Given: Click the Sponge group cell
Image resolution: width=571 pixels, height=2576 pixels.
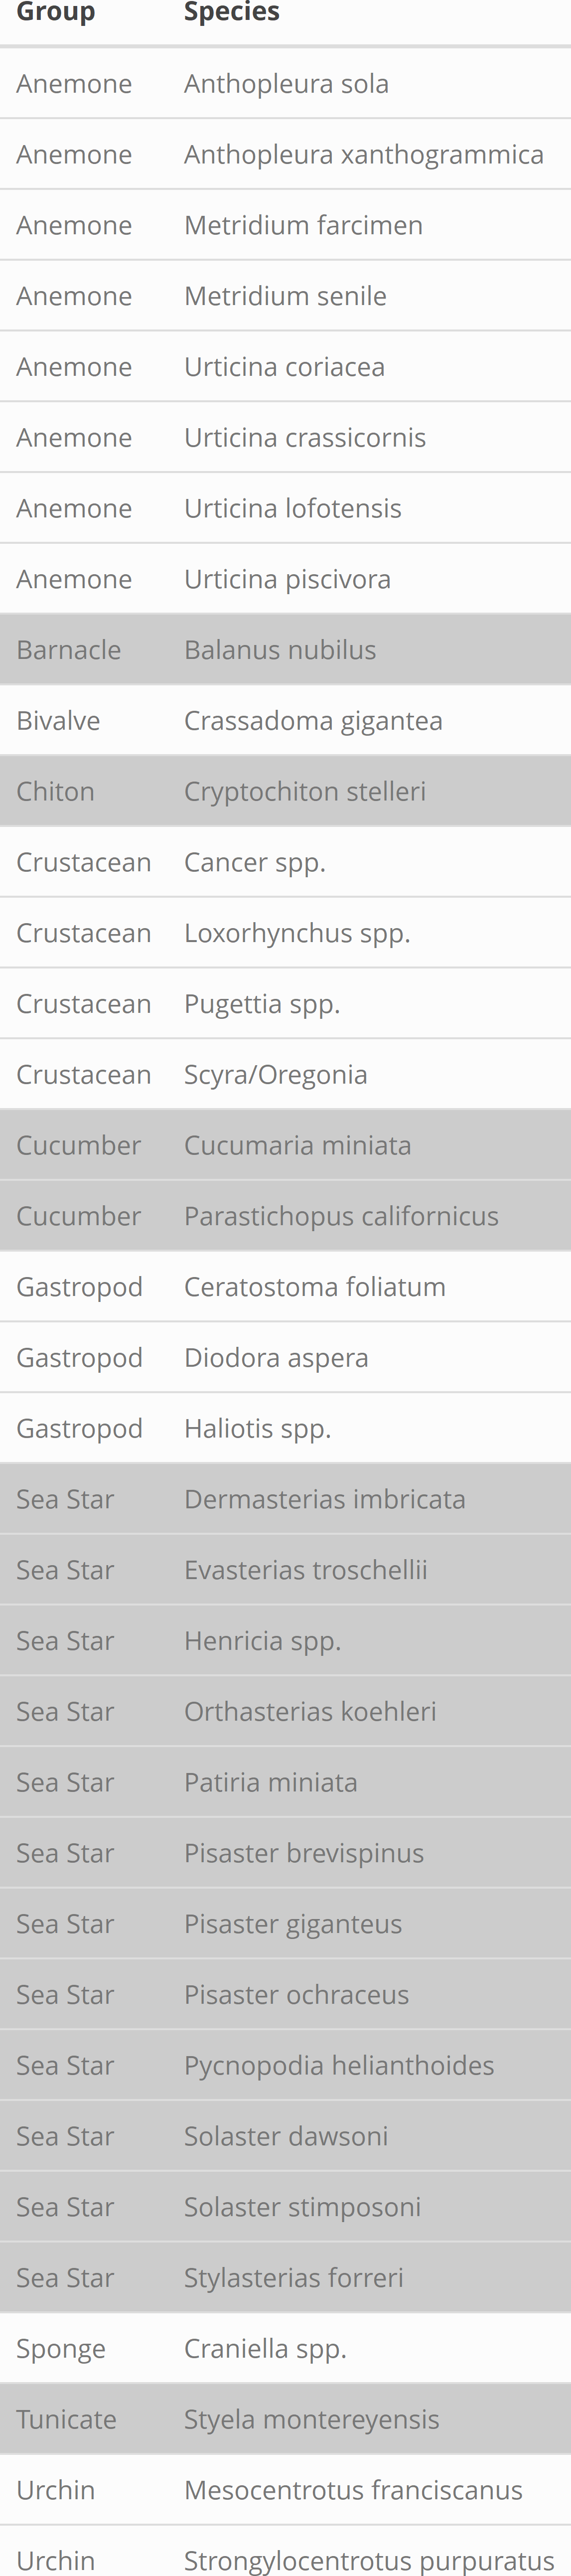Looking at the screenshot, I should 60,2349.
